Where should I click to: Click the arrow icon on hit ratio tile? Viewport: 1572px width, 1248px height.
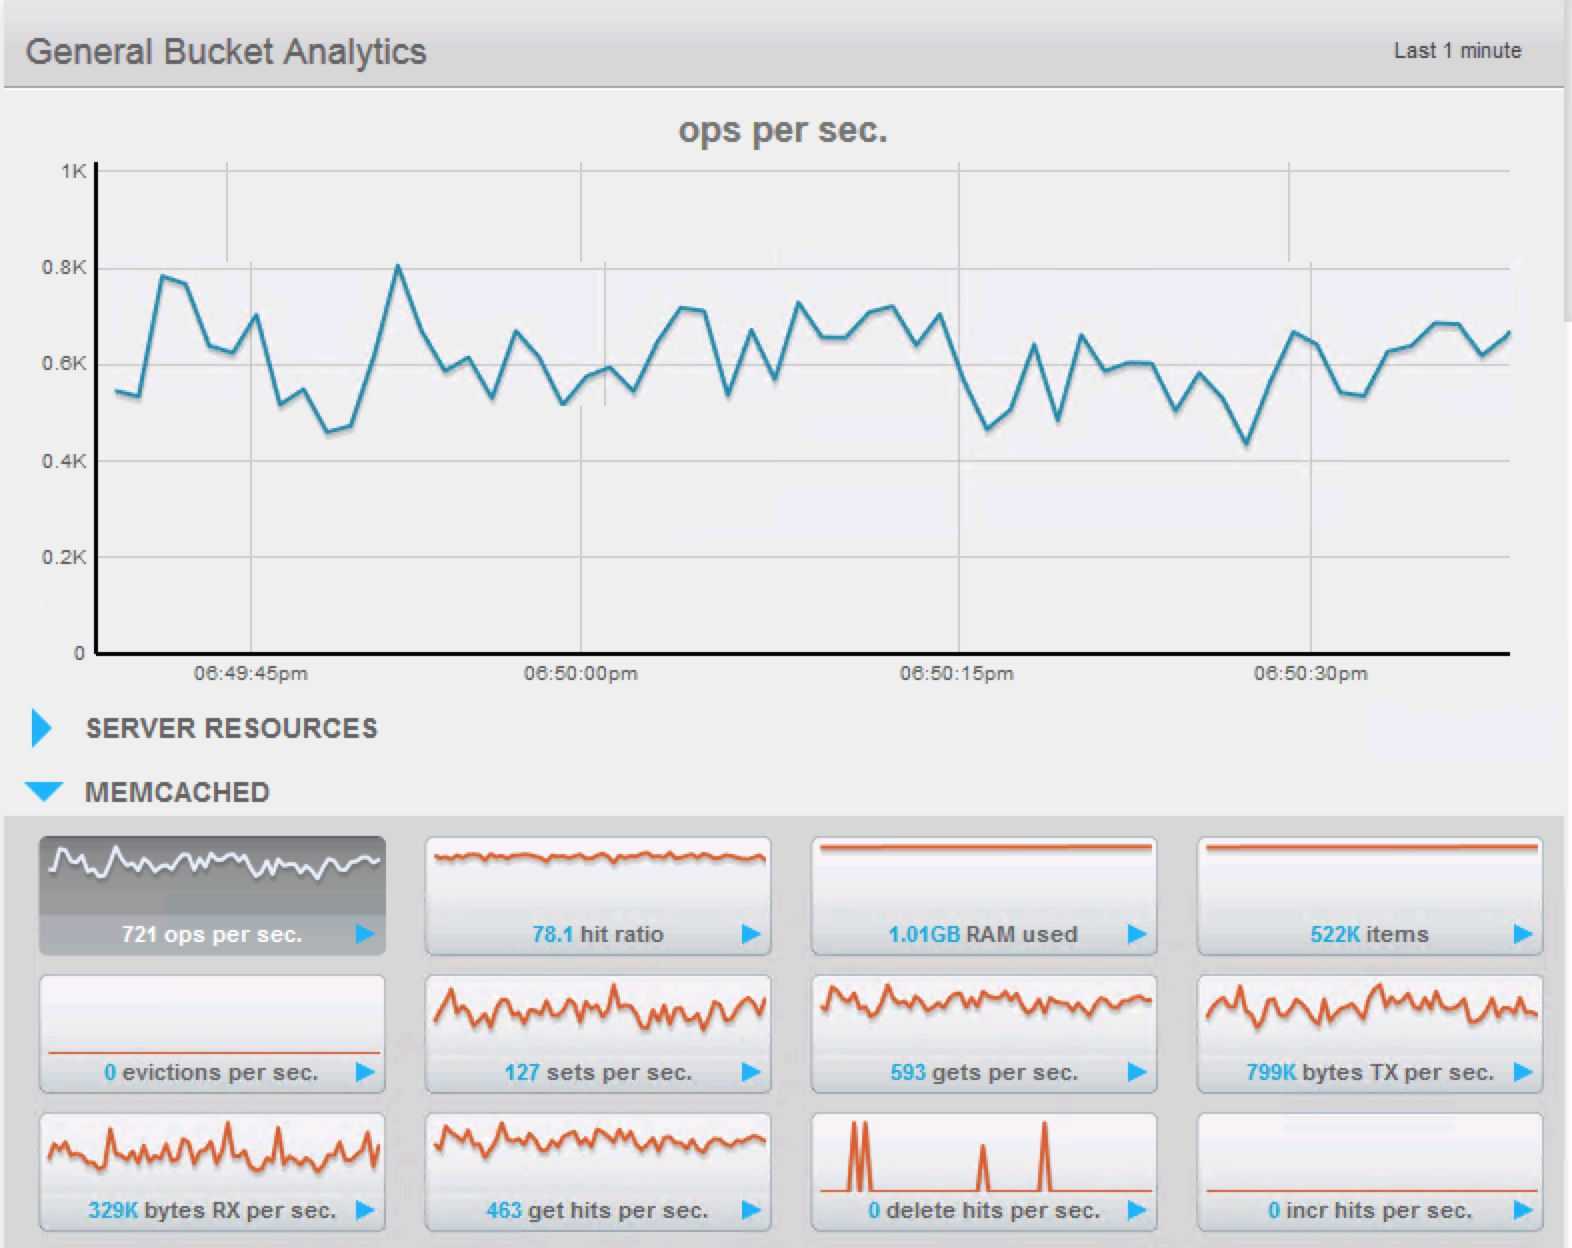(x=751, y=934)
